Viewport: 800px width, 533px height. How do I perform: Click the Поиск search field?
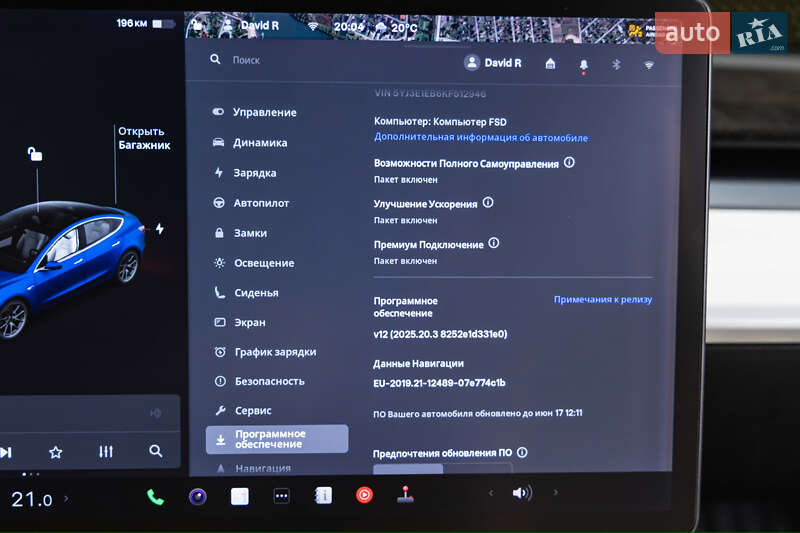pyautogui.click(x=246, y=60)
